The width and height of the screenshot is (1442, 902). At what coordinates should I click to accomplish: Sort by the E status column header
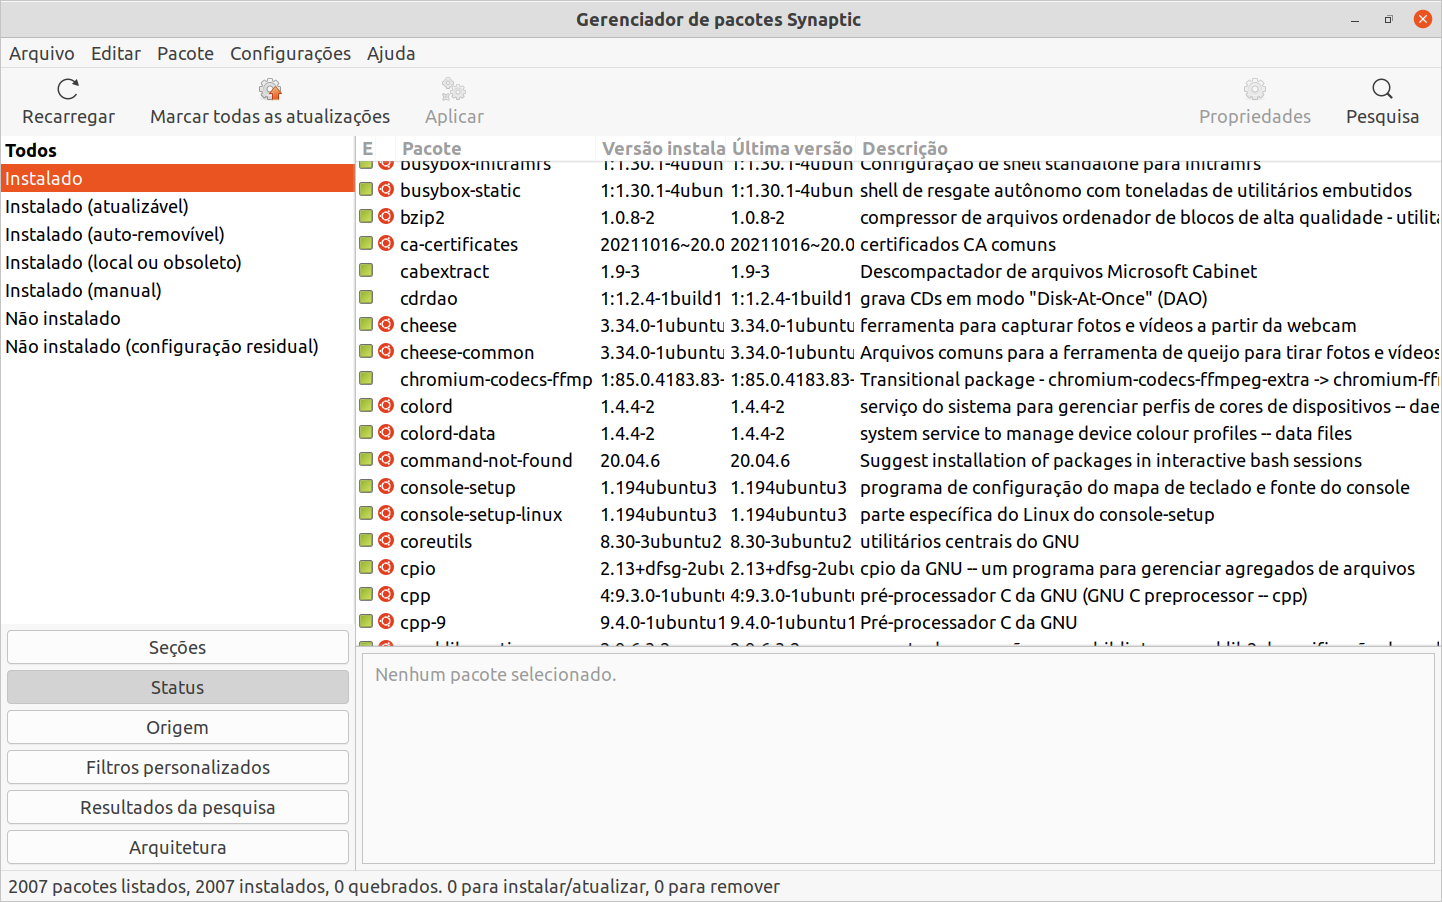tap(375, 148)
